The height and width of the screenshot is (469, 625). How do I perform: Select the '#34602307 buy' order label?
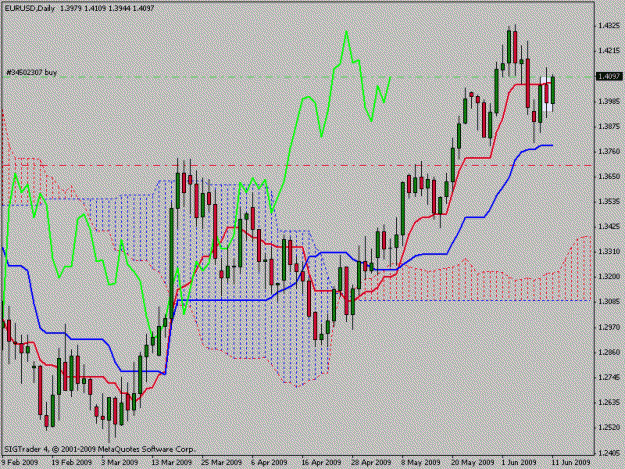pos(31,73)
